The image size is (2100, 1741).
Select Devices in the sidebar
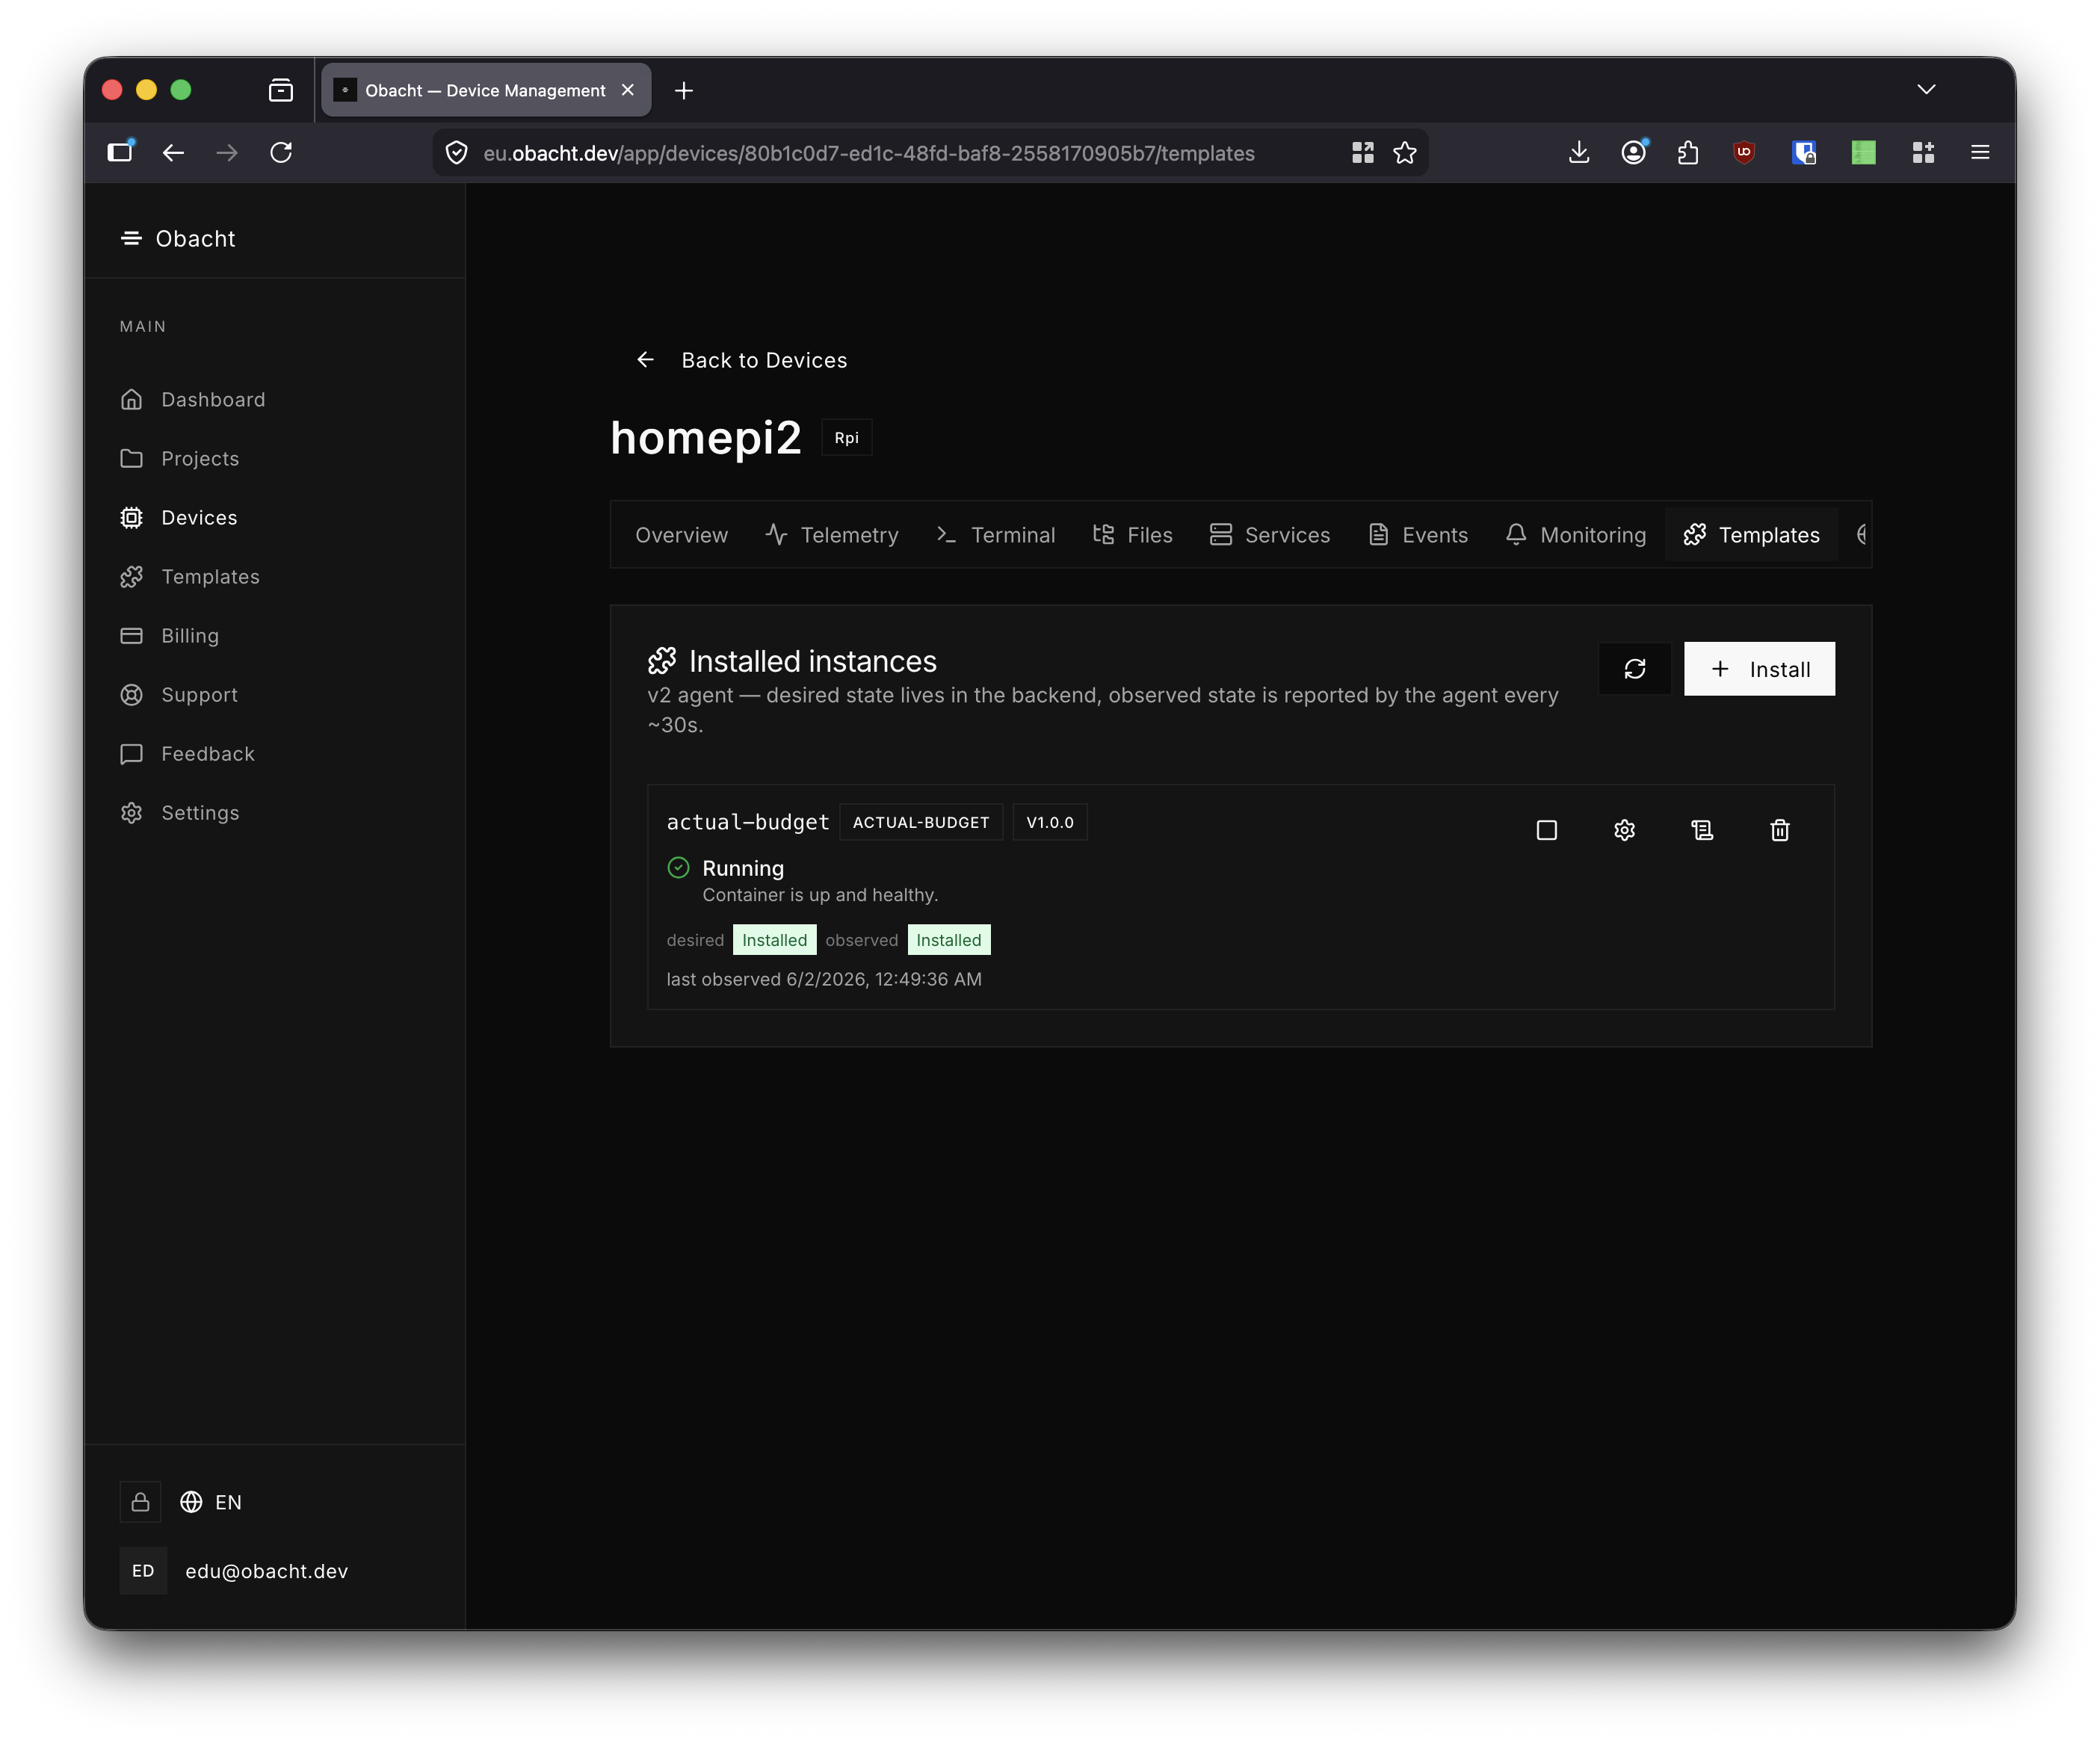178,518
